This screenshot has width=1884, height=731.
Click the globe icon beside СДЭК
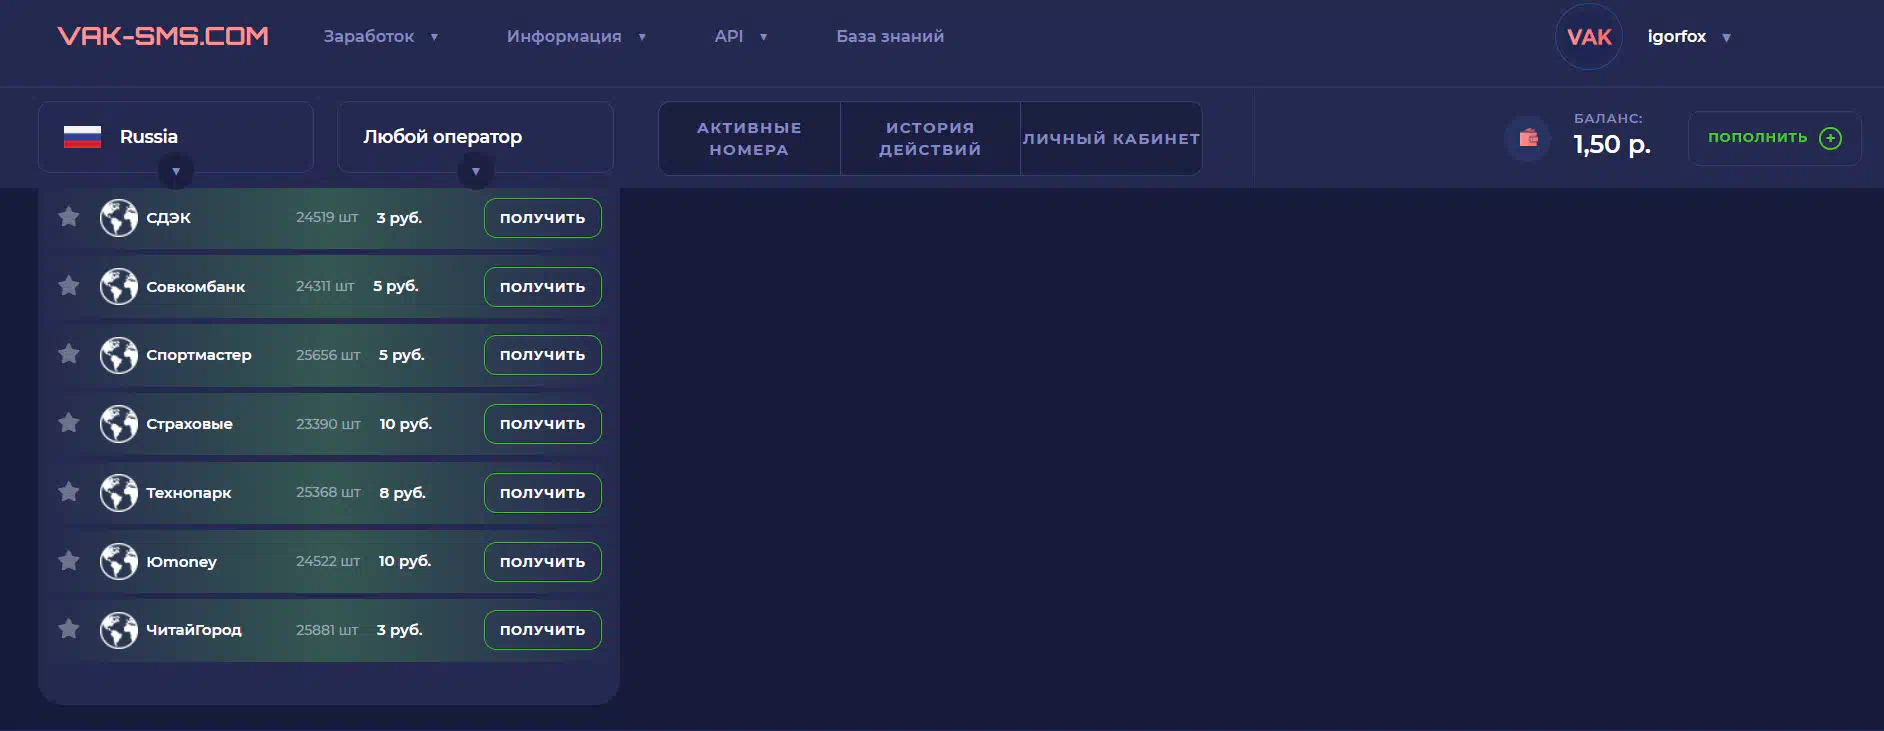119,218
